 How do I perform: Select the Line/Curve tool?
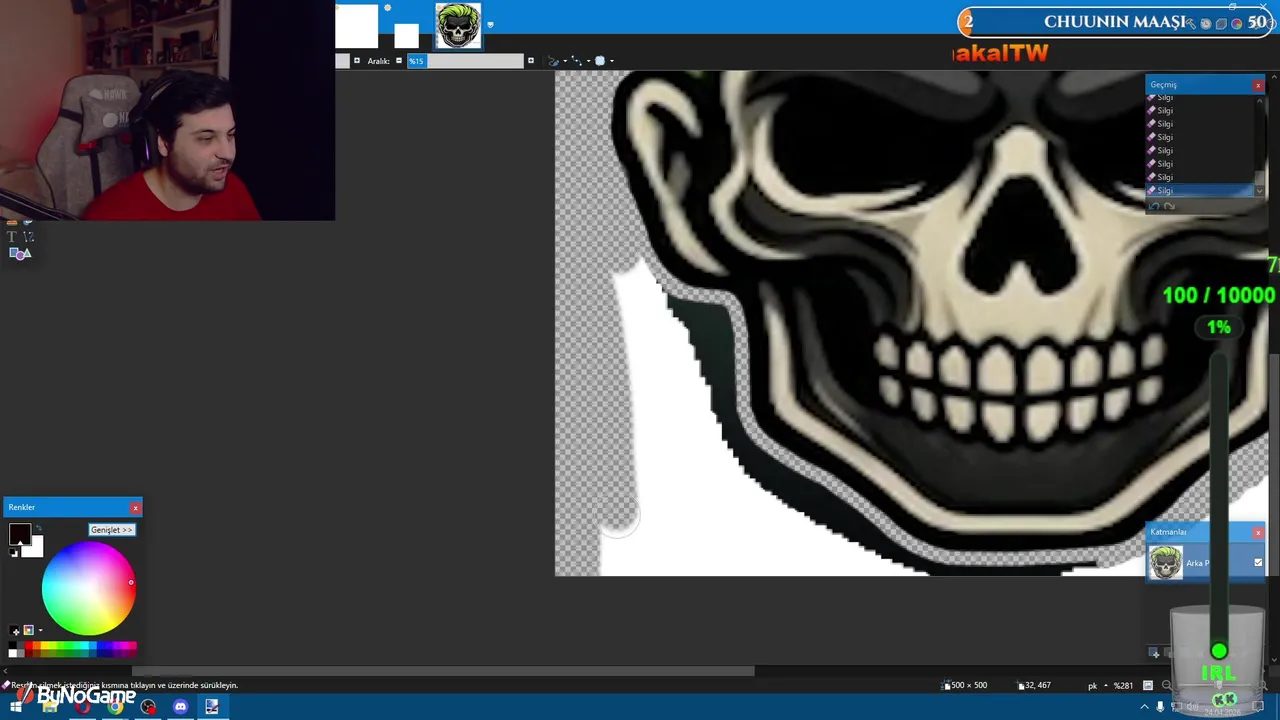[28, 237]
